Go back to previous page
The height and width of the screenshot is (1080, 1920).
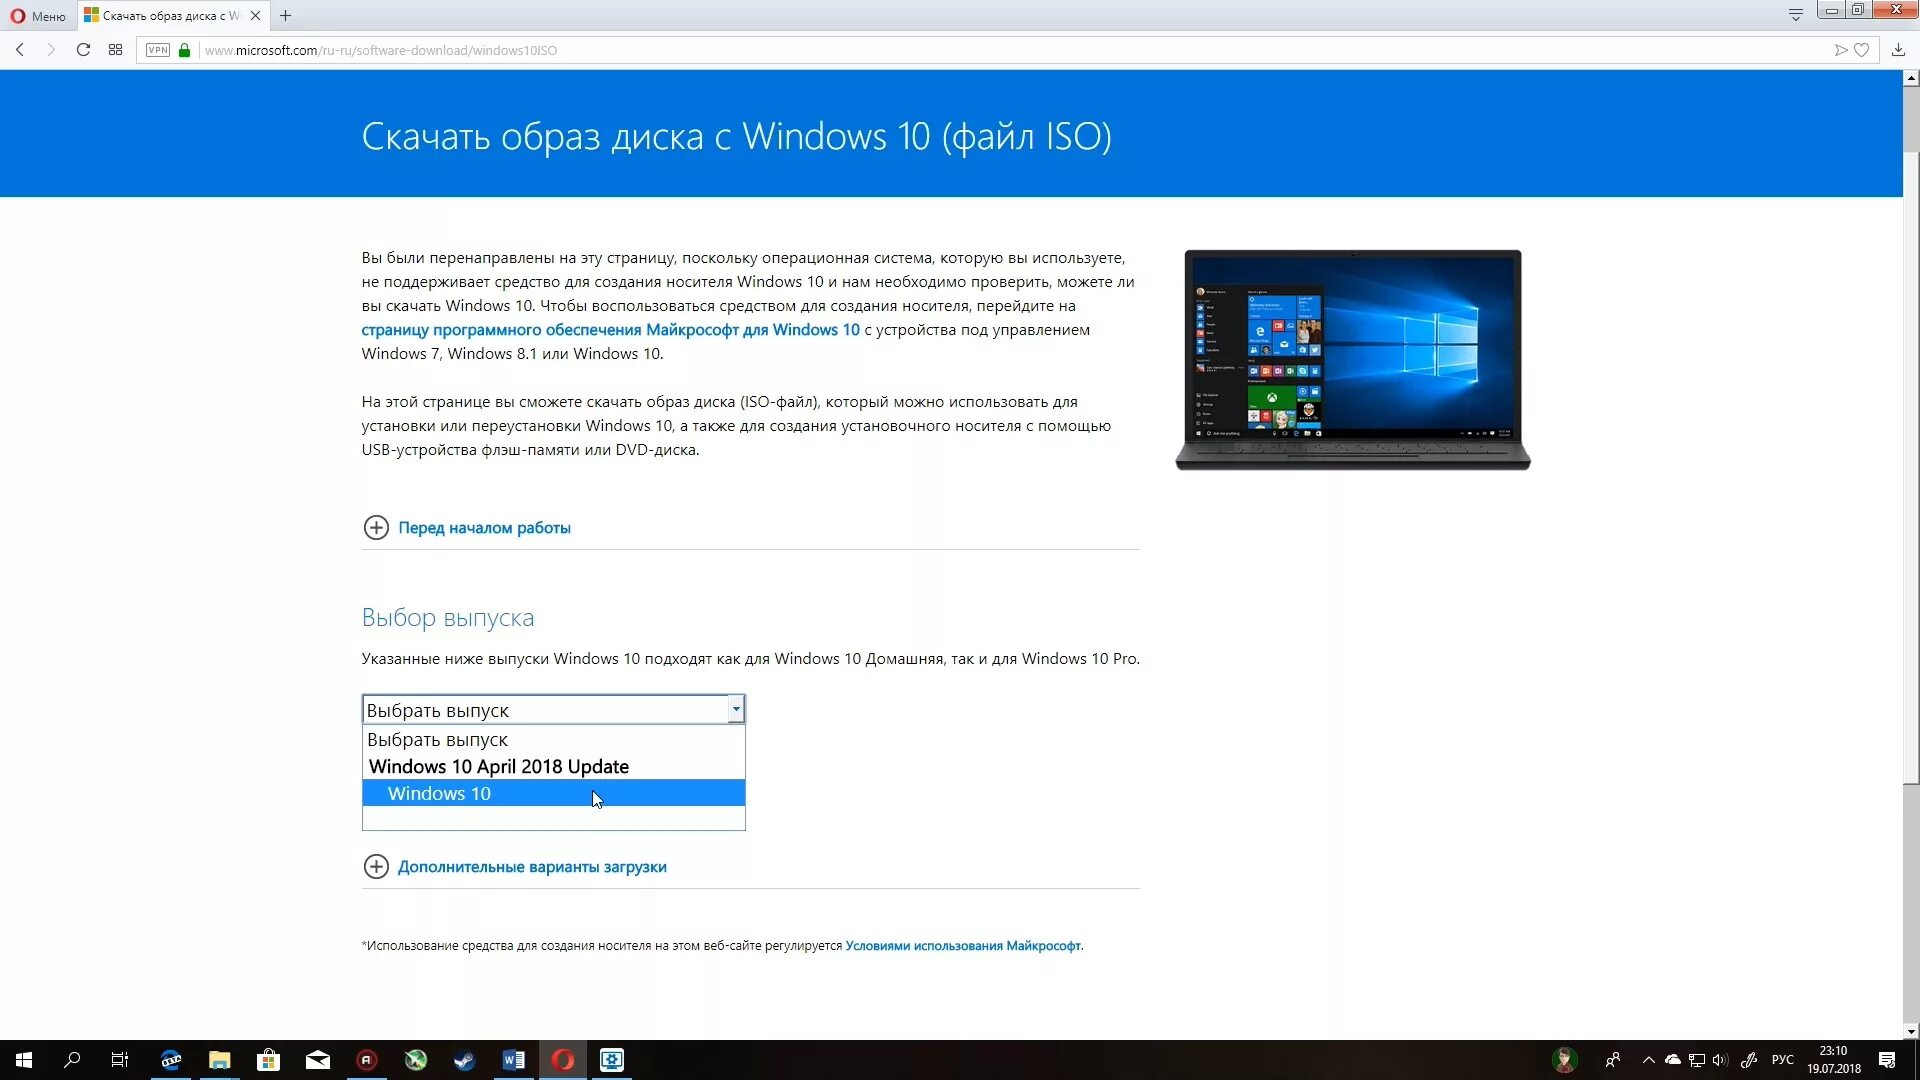[x=20, y=50]
